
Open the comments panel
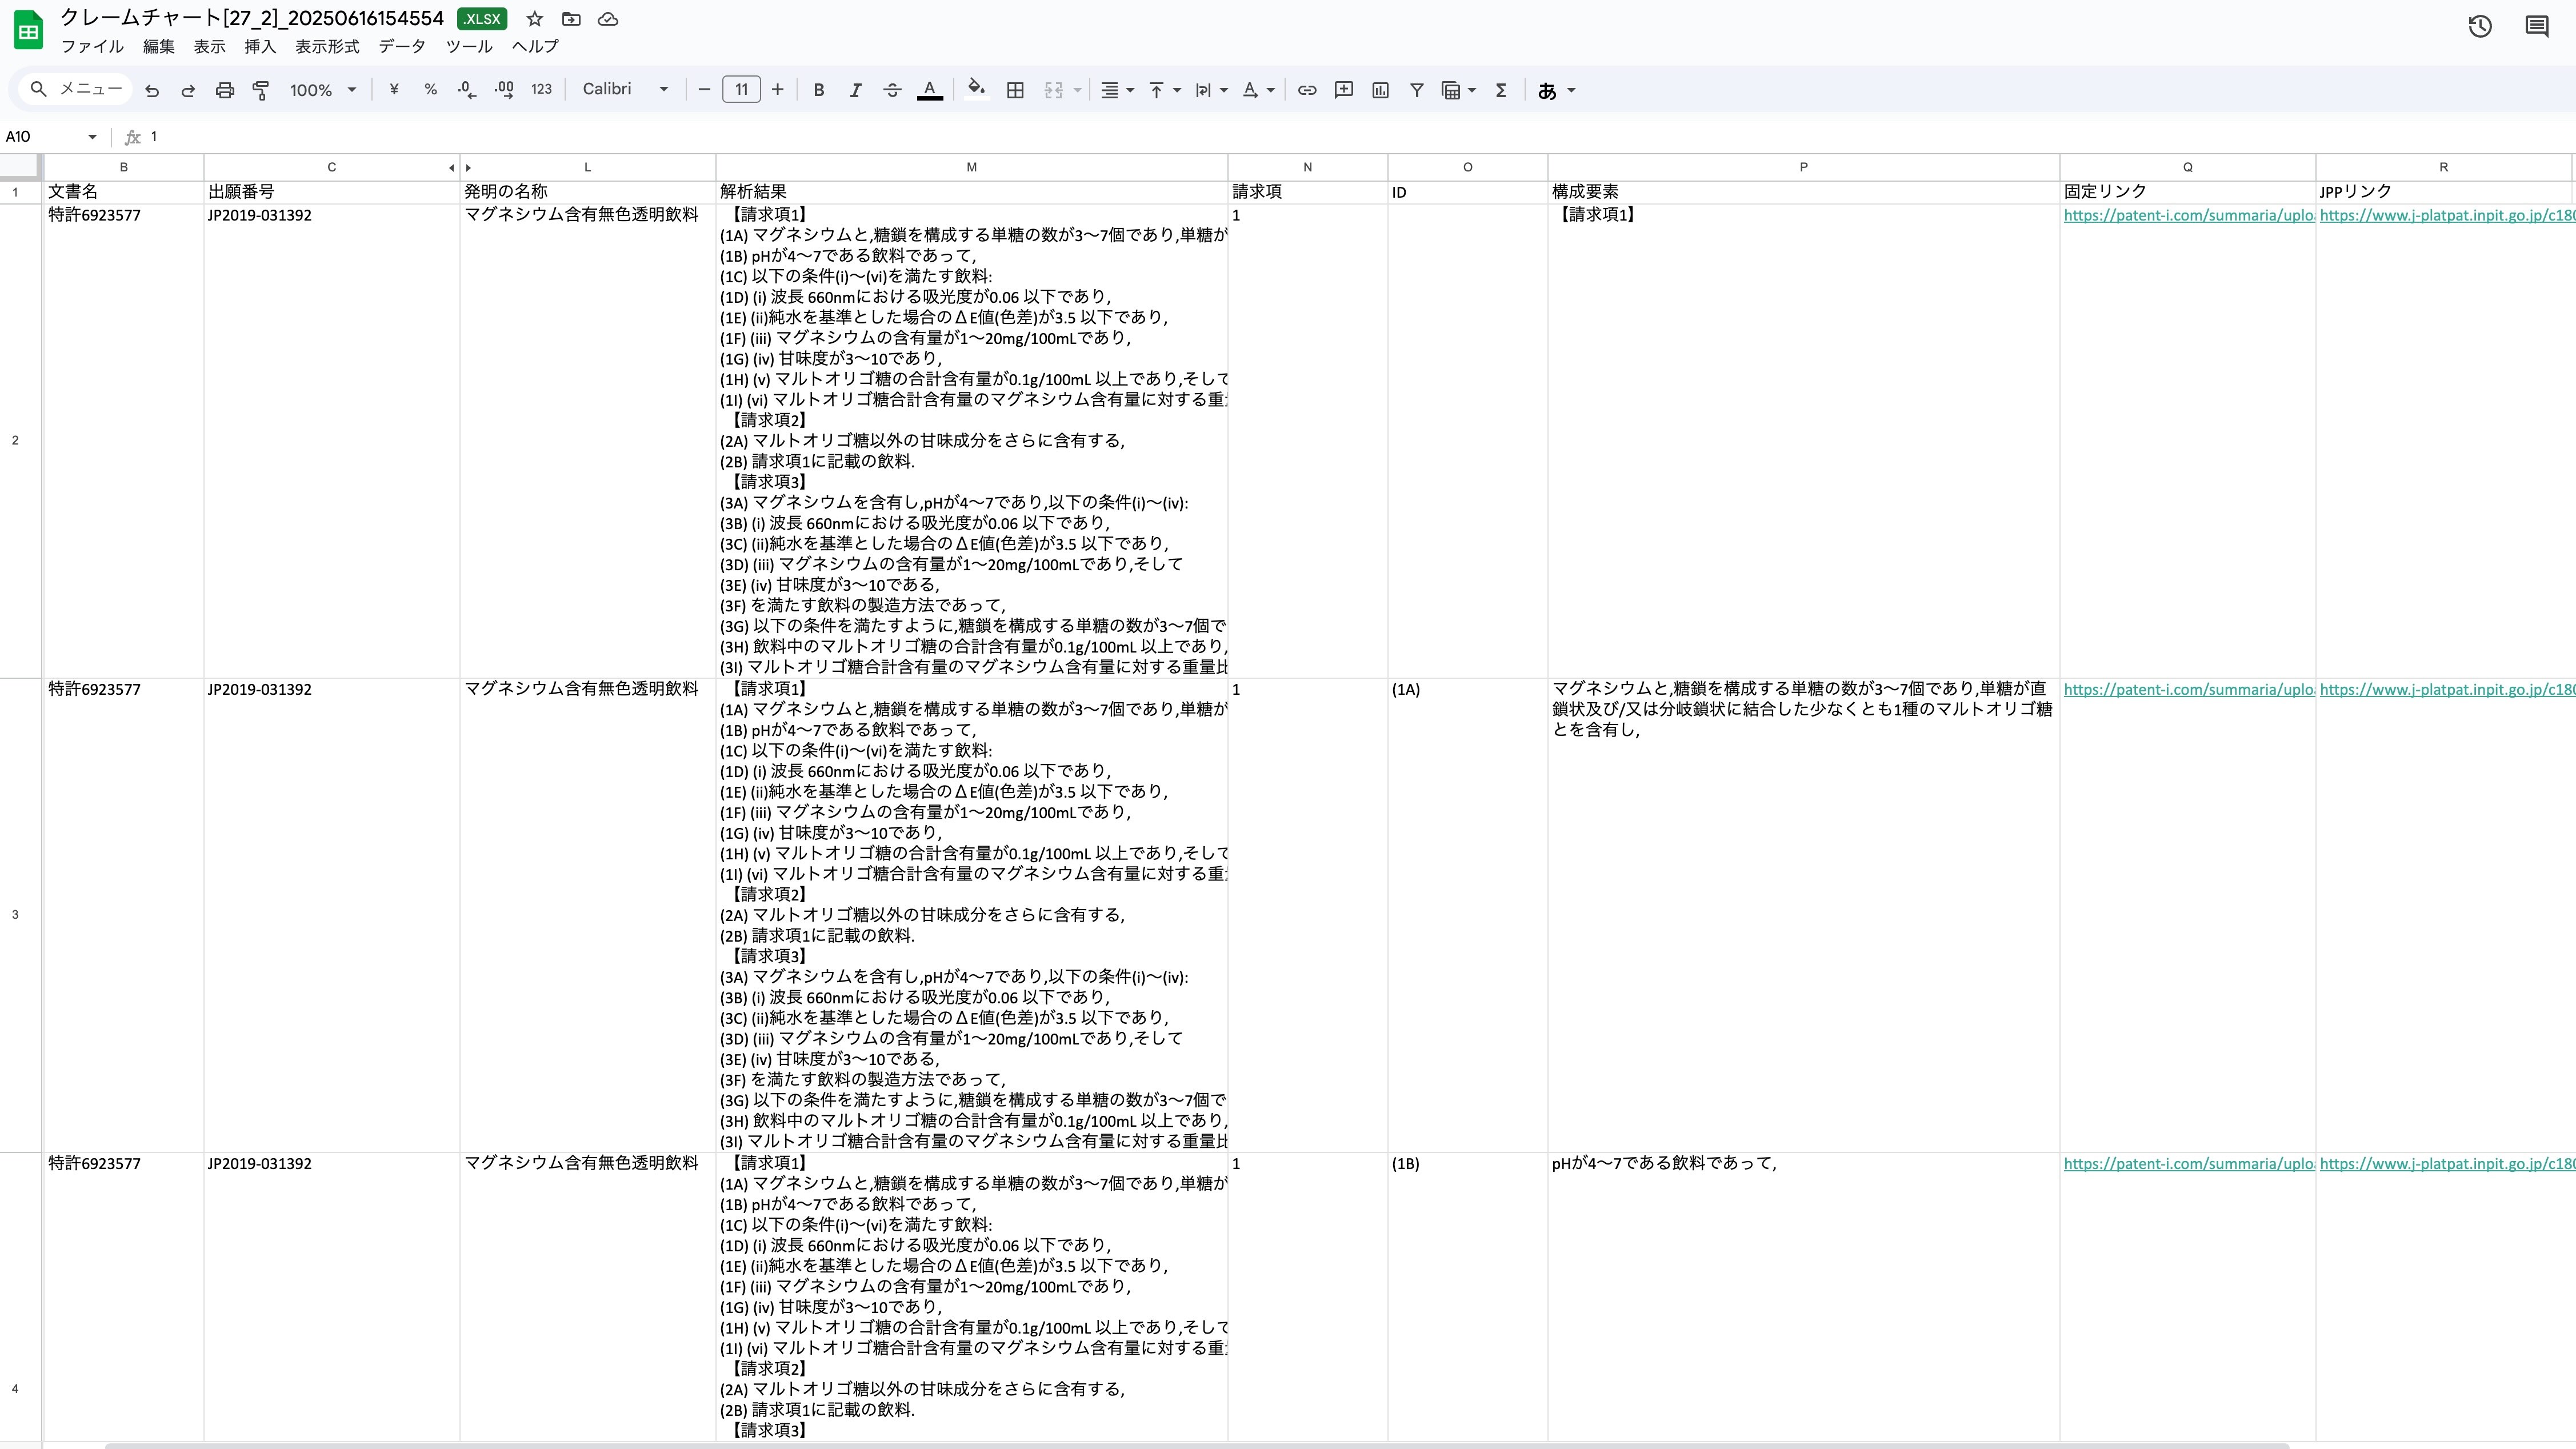(2537, 27)
